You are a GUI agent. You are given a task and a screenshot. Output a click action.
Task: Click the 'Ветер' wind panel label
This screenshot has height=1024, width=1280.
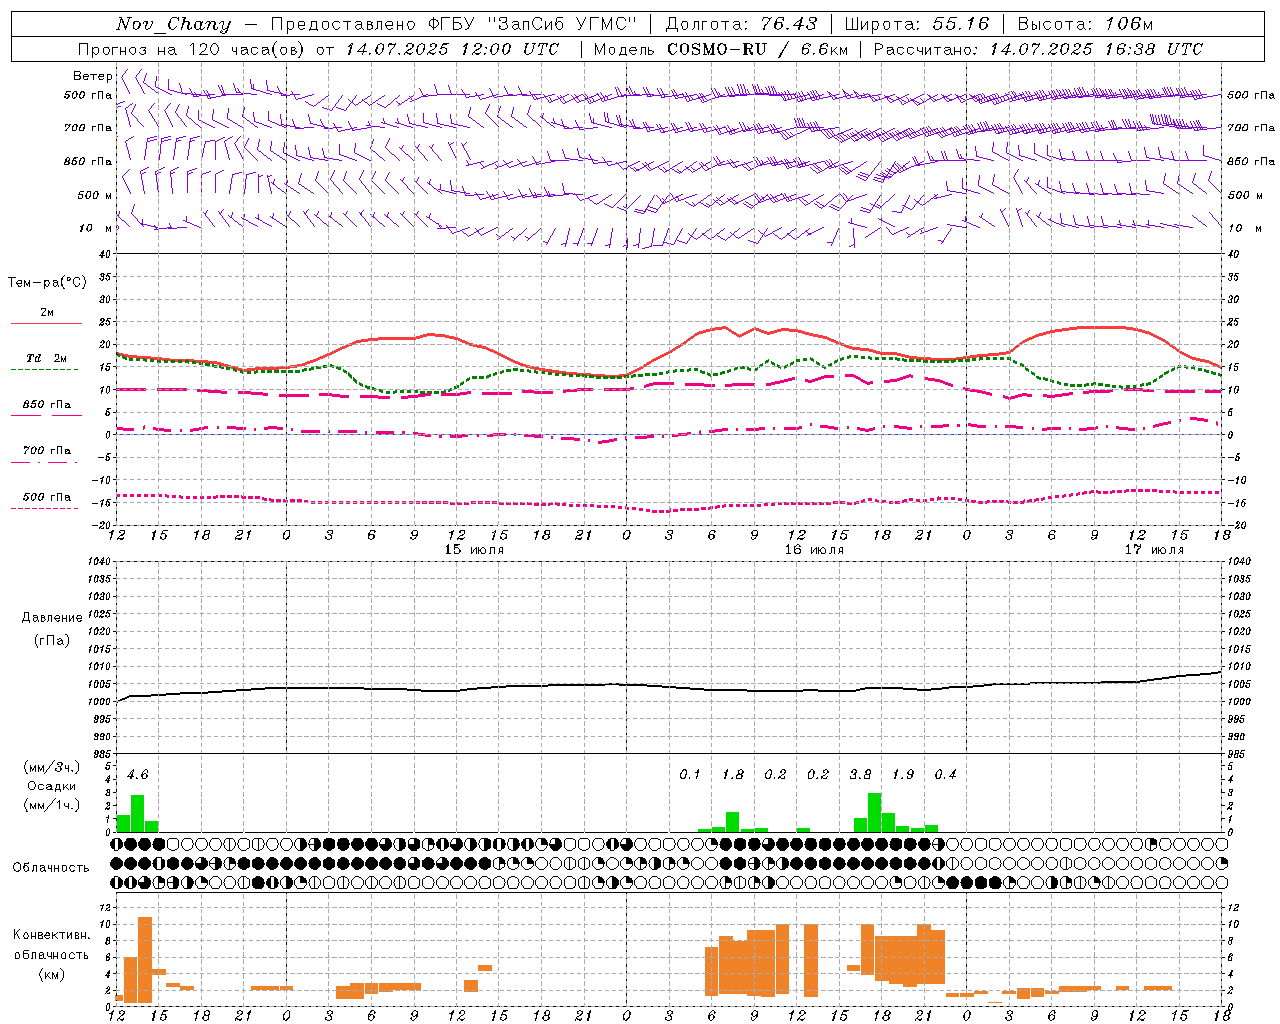coord(92,76)
